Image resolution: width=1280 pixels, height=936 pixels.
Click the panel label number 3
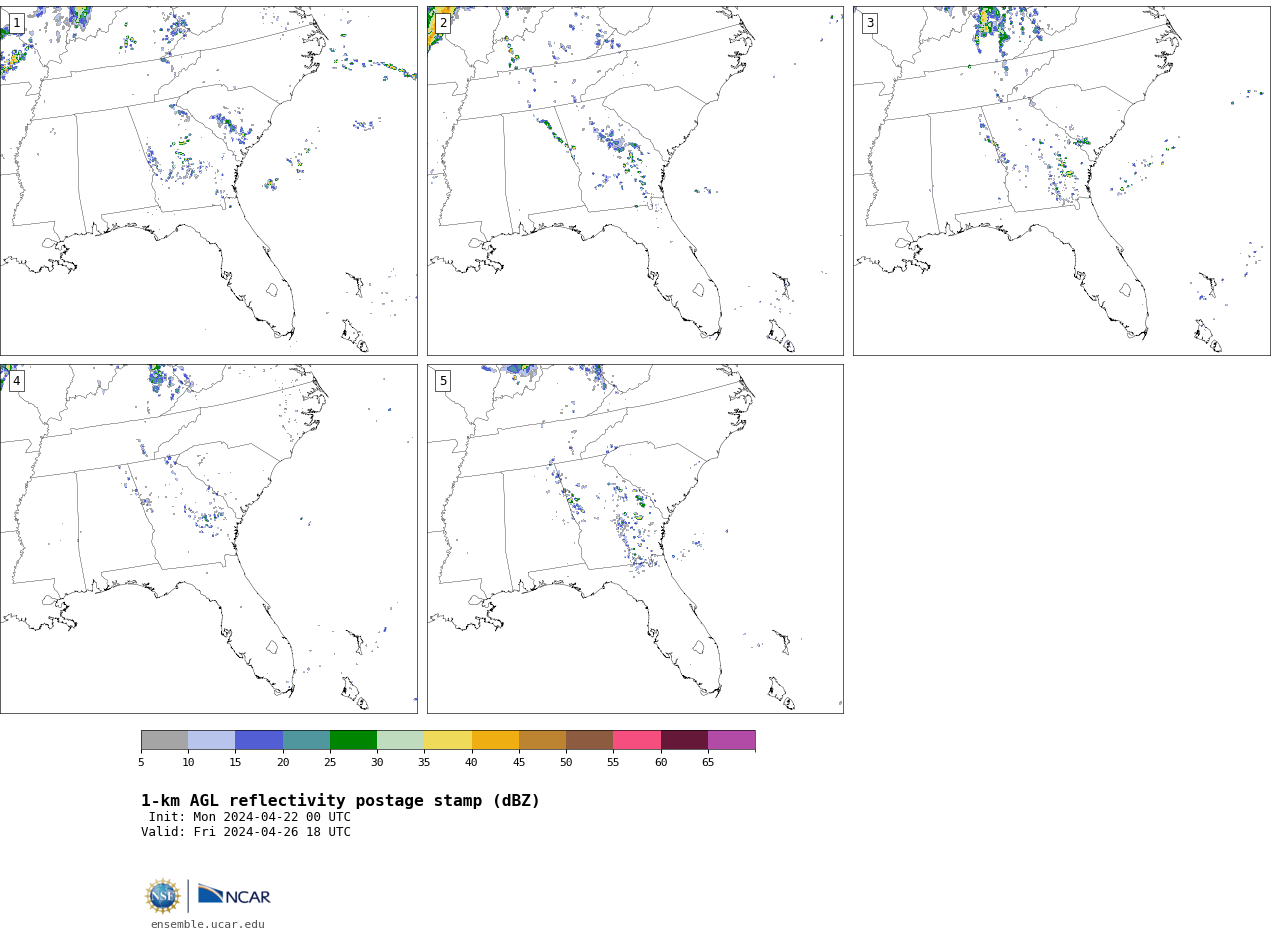pyautogui.click(x=870, y=23)
